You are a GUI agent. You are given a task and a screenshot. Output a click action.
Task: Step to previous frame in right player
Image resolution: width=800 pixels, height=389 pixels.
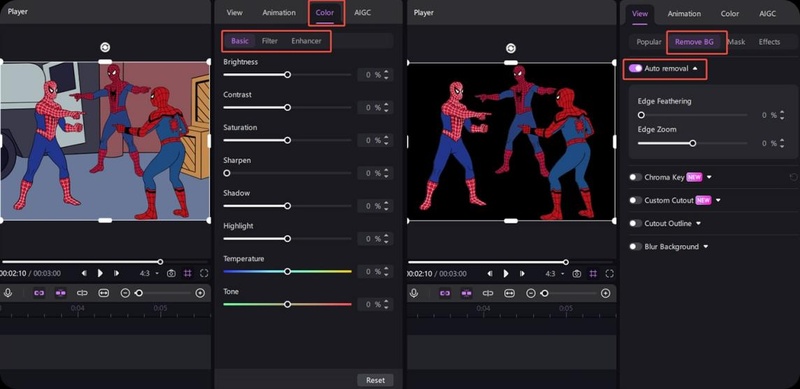point(490,274)
